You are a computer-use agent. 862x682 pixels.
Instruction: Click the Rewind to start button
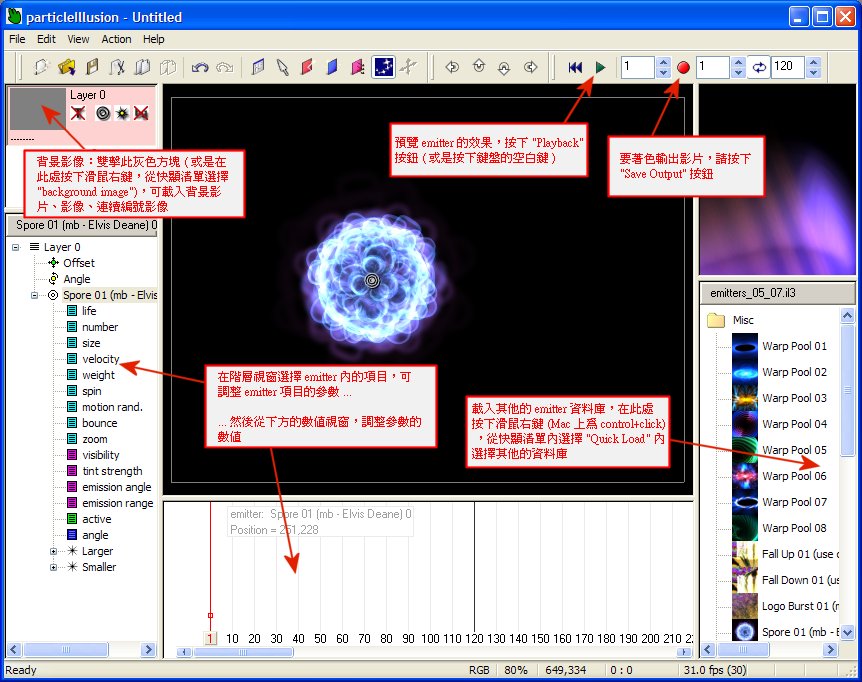click(x=575, y=67)
